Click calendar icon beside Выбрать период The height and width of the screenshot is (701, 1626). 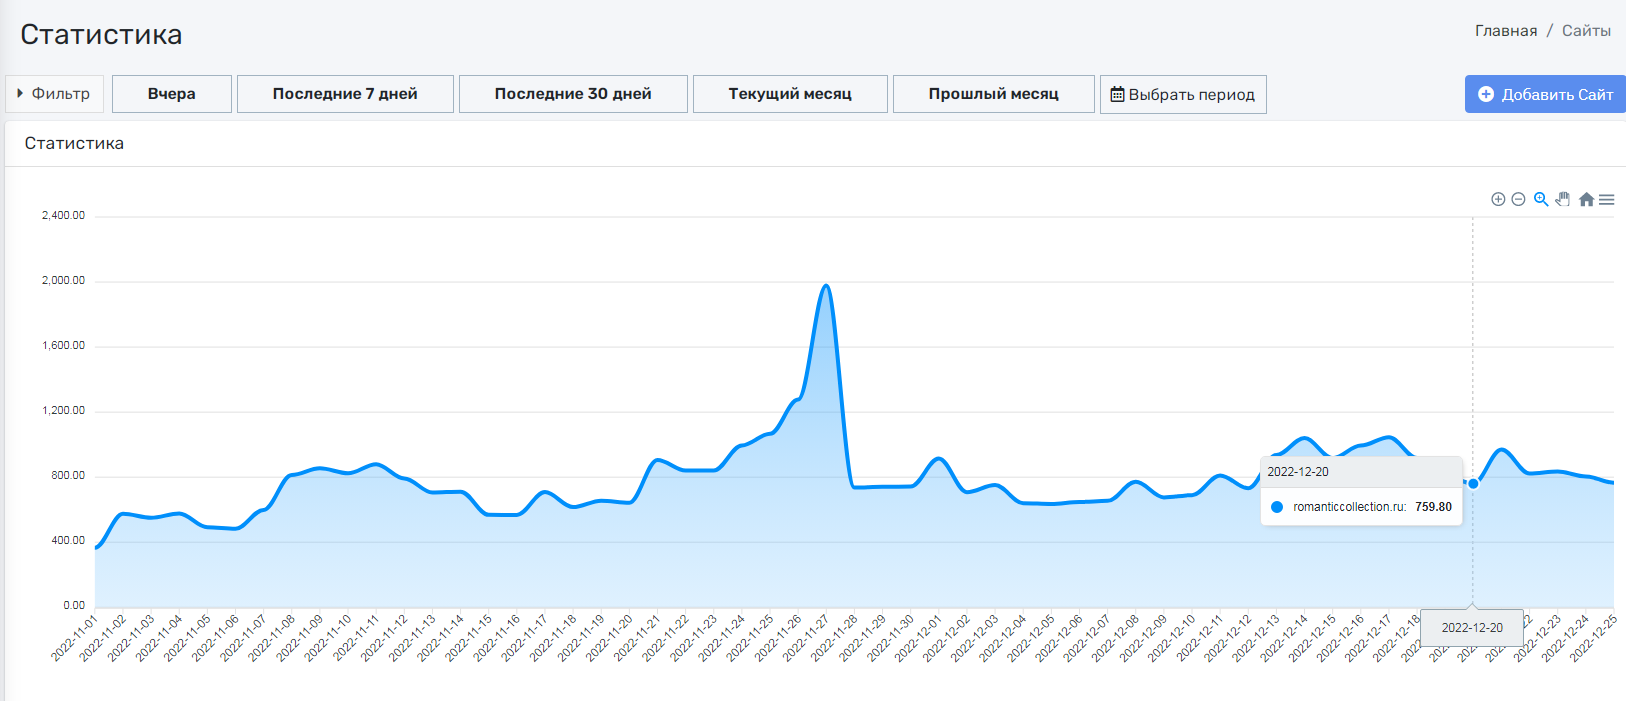[x=1117, y=94]
